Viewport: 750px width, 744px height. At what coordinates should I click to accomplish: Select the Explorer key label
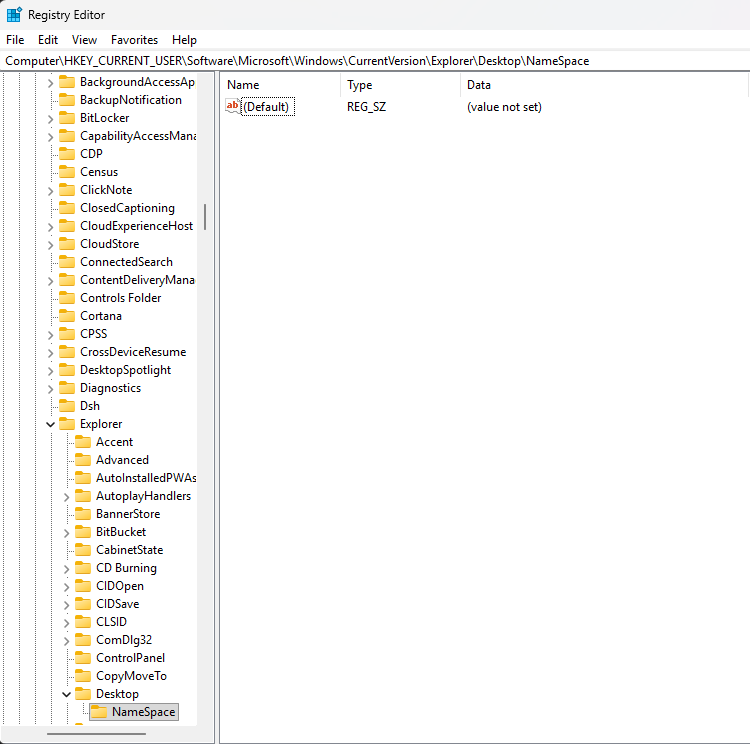coord(101,424)
